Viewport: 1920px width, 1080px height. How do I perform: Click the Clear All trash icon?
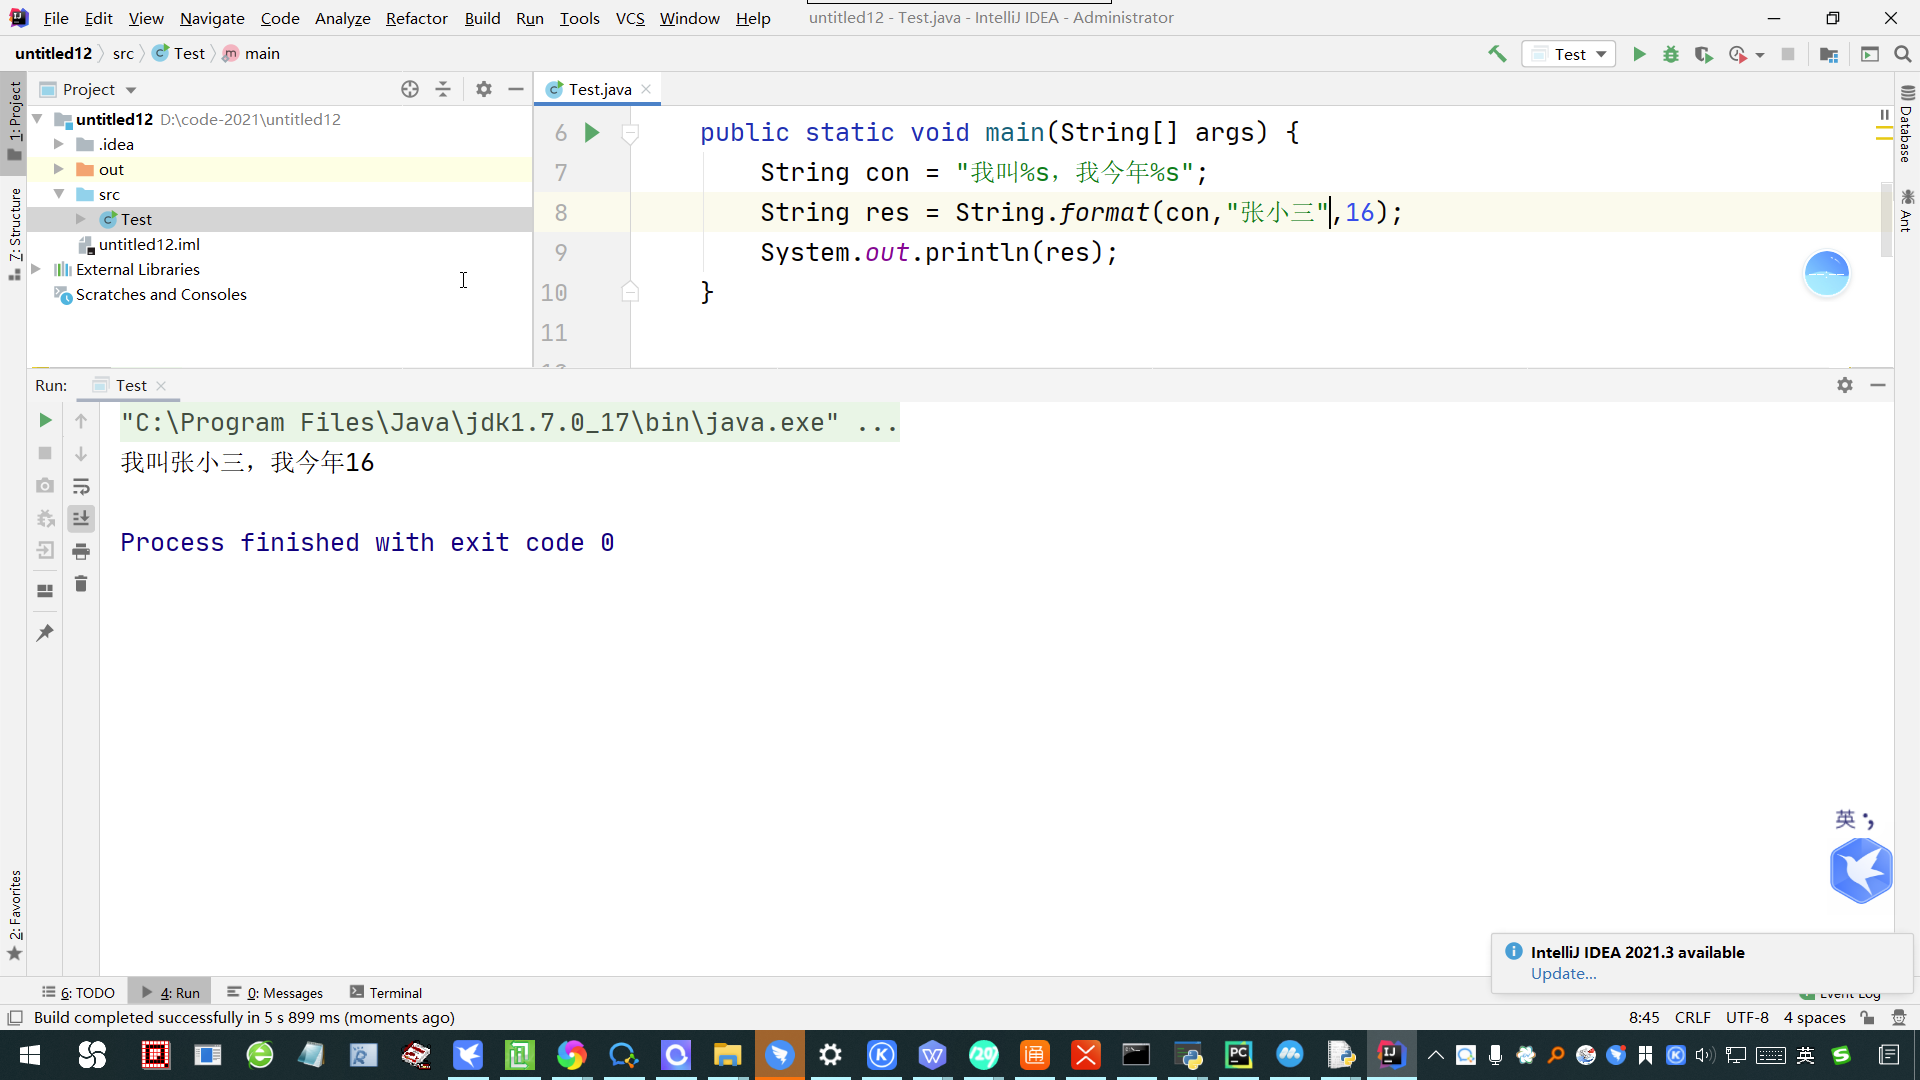click(81, 584)
